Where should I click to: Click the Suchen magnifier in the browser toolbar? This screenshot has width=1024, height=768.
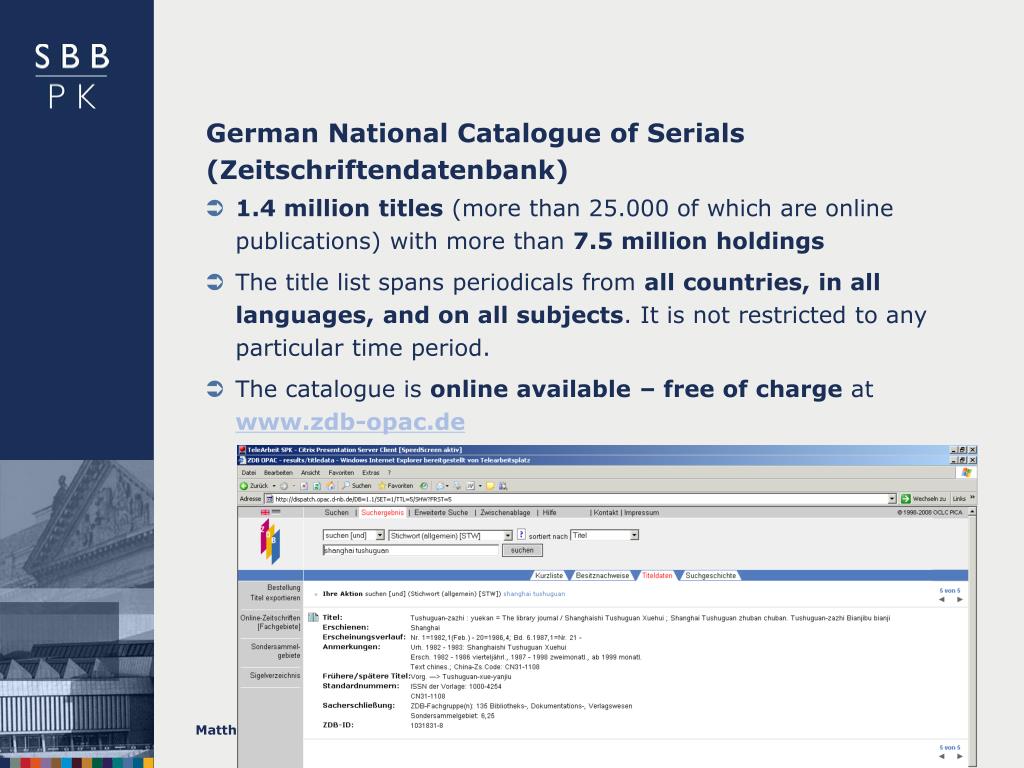coord(346,486)
